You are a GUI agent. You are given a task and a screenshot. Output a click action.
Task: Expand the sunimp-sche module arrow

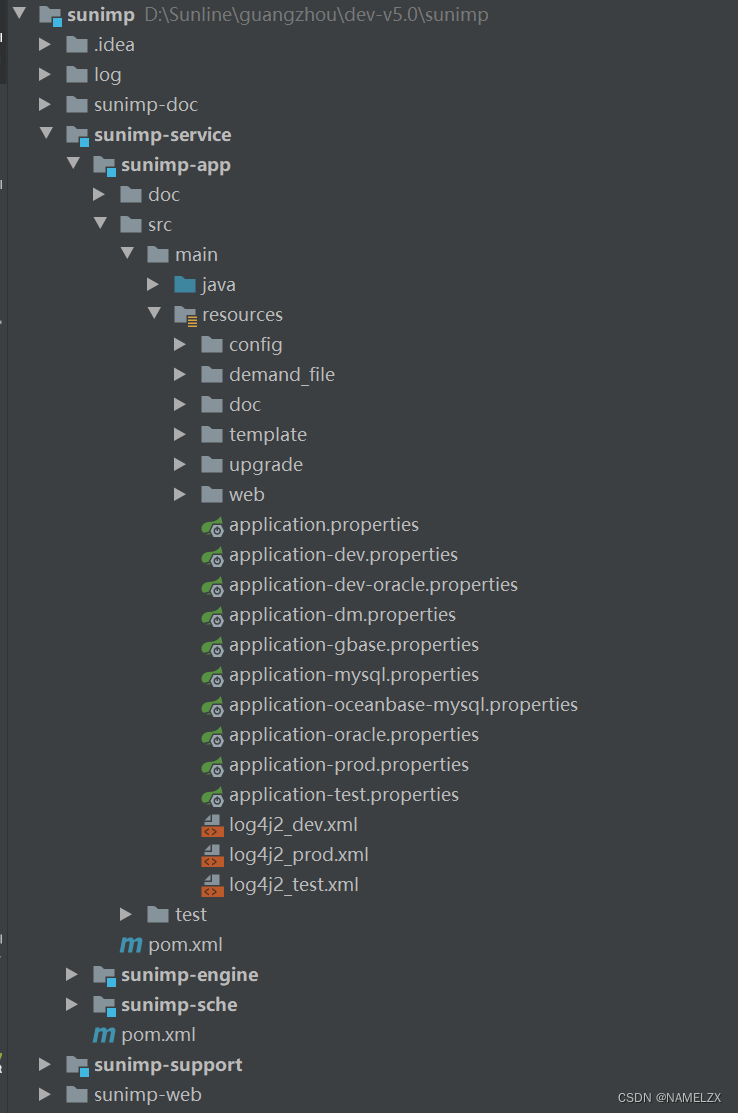72,1004
